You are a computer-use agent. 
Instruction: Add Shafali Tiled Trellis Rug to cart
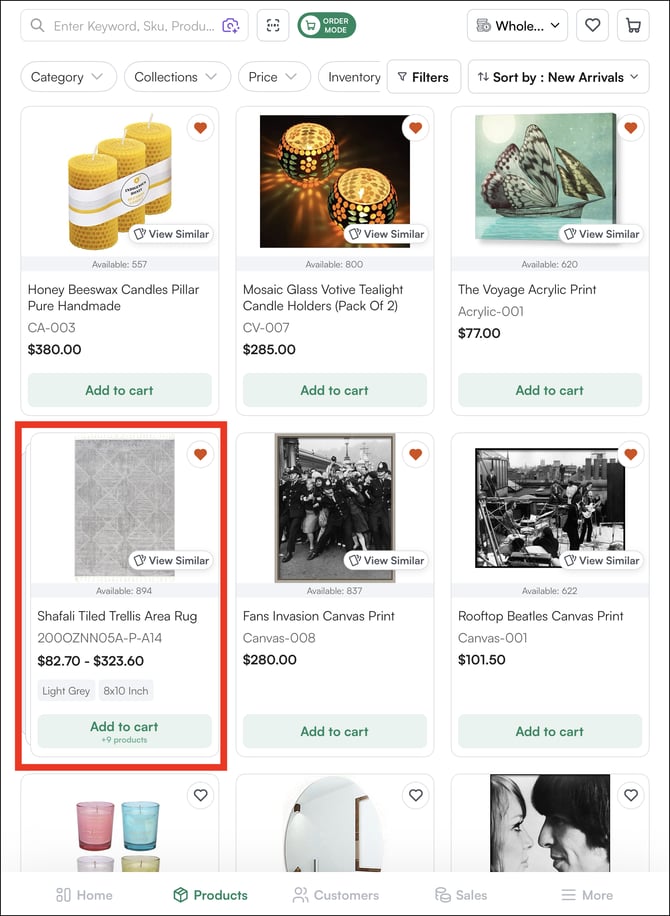124,731
